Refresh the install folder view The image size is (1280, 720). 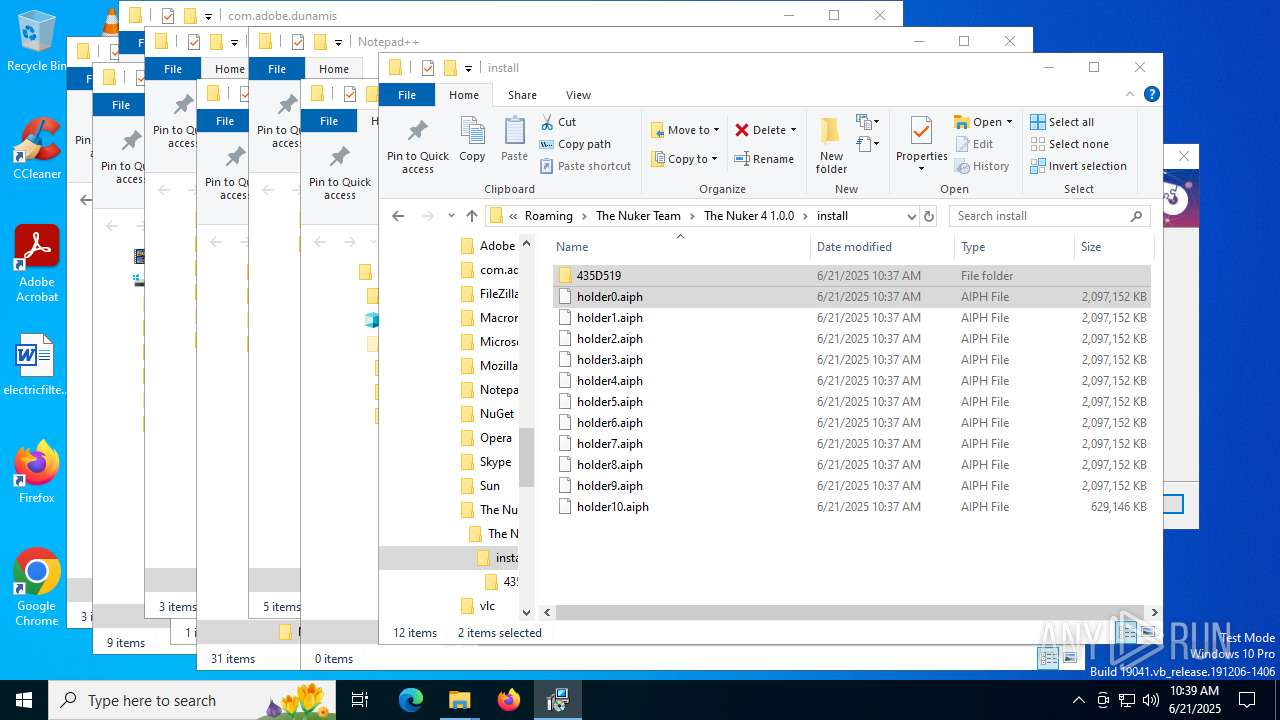click(929, 216)
